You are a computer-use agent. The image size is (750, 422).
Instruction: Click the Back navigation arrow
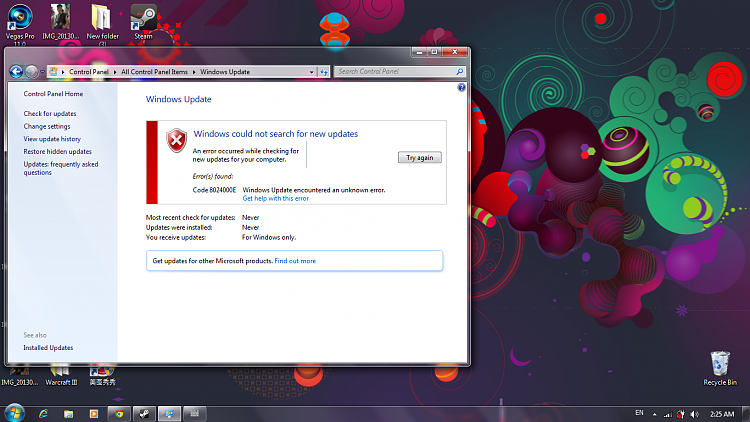click(16, 72)
